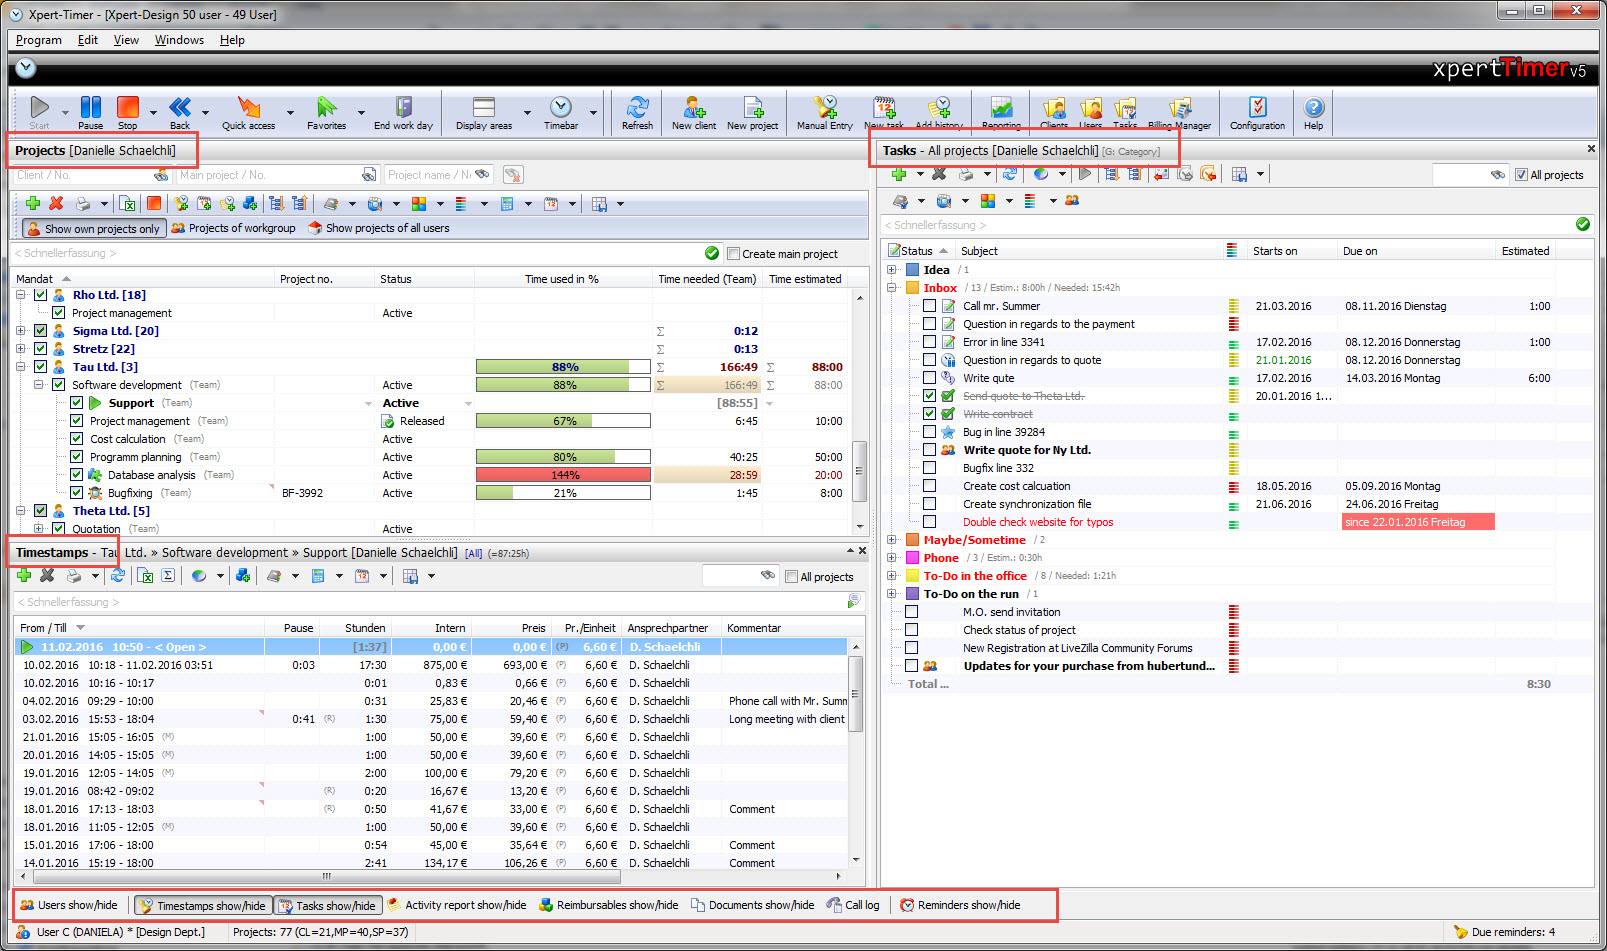Open the New project toolbar icon
Viewport: 1607px width, 951px height.
(x=752, y=110)
